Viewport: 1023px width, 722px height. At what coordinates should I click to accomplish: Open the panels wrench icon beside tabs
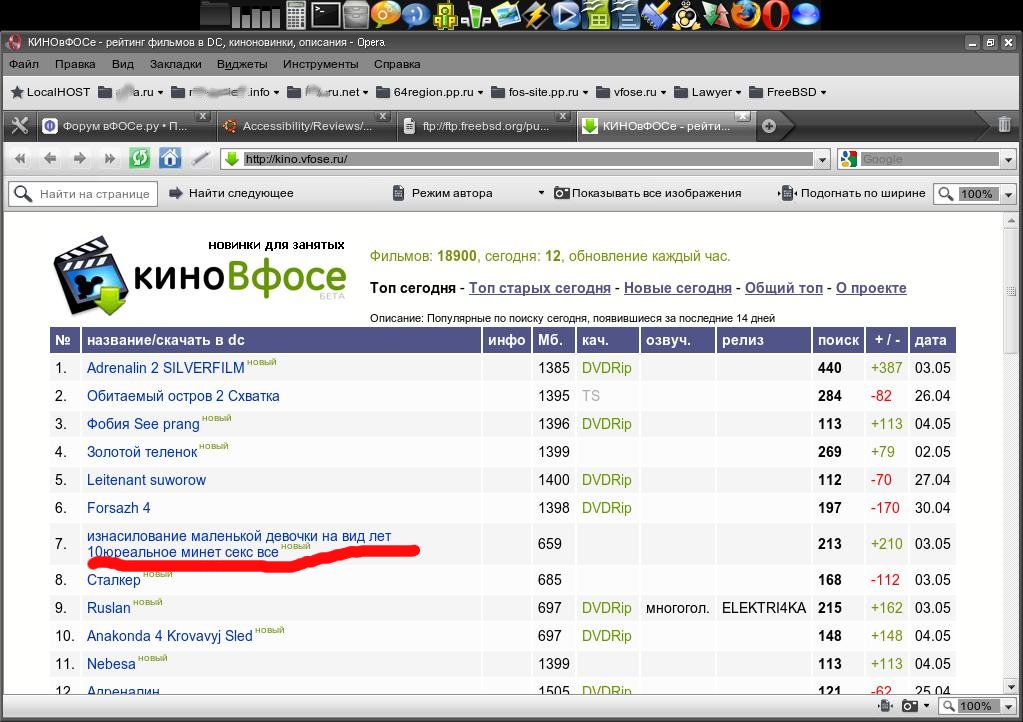(x=18, y=126)
